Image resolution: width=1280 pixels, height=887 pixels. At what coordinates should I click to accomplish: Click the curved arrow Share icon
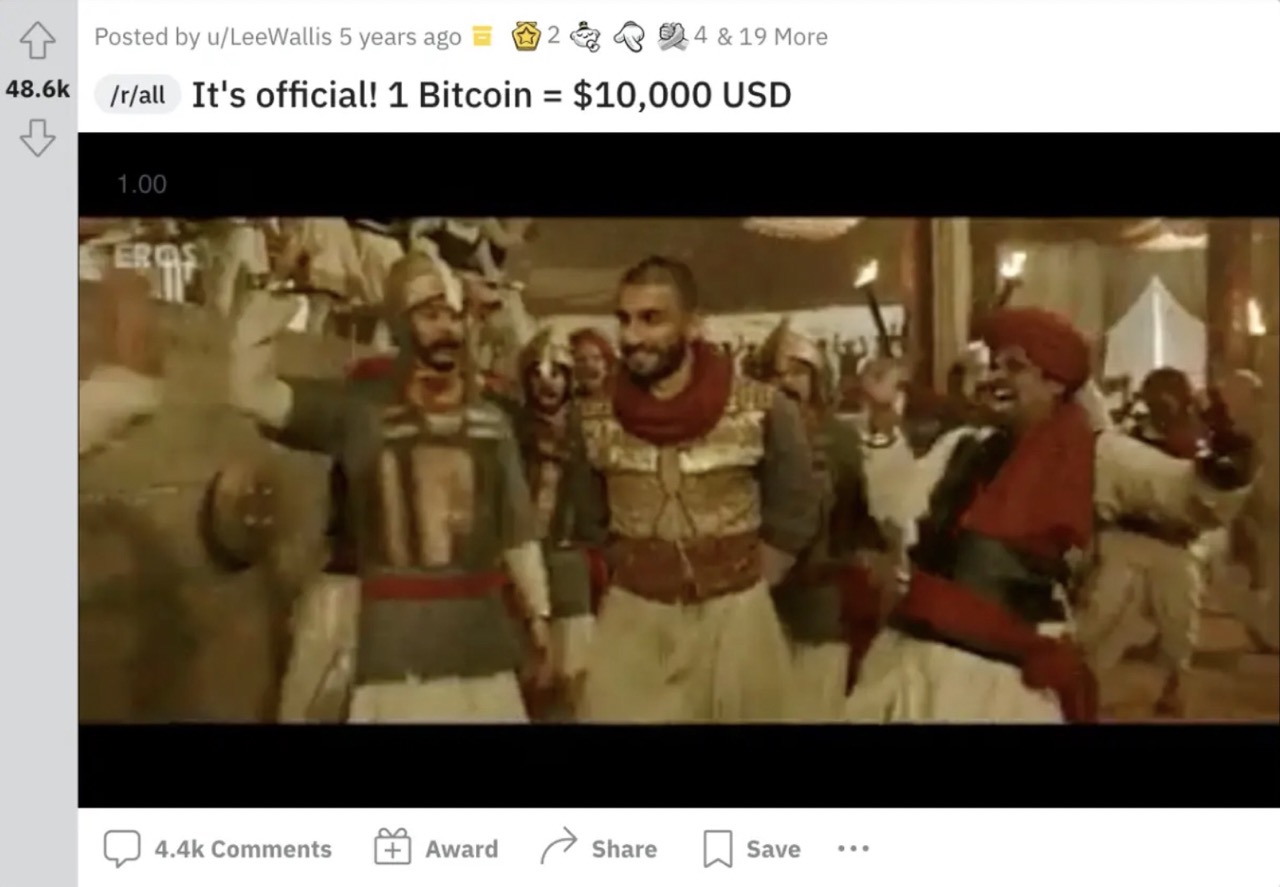[559, 848]
